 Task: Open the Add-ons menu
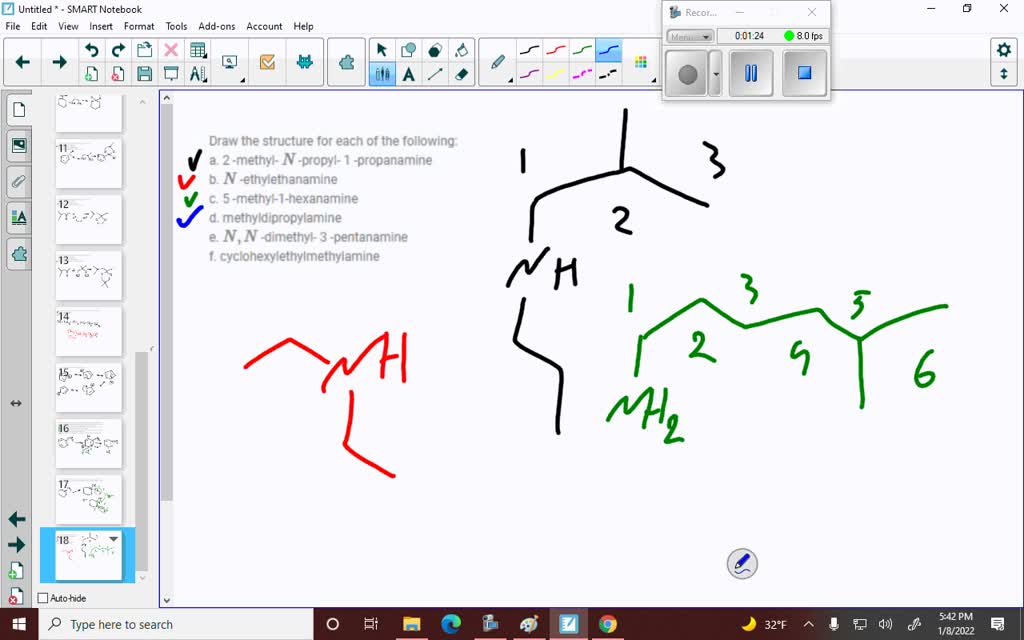coord(217,26)
